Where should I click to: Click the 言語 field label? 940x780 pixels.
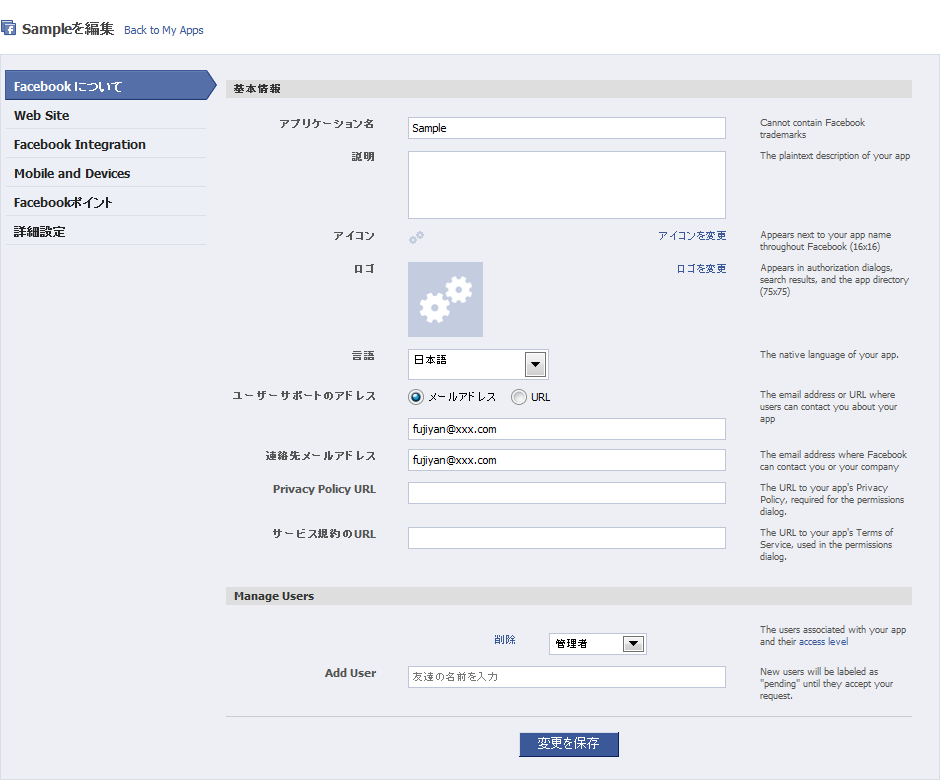click(x=363, y=356)
